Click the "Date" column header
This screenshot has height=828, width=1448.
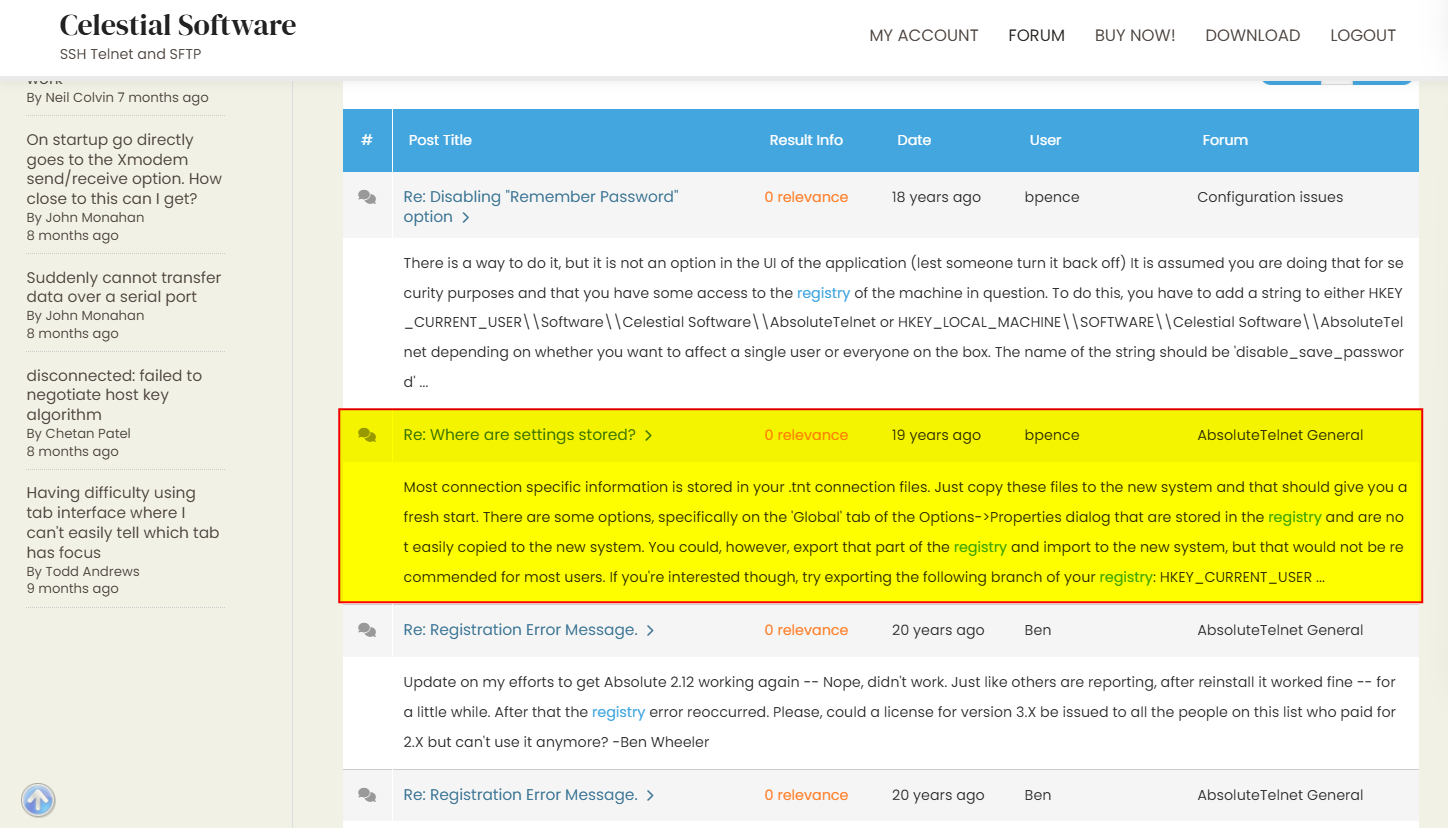click(x=913, y=140)
